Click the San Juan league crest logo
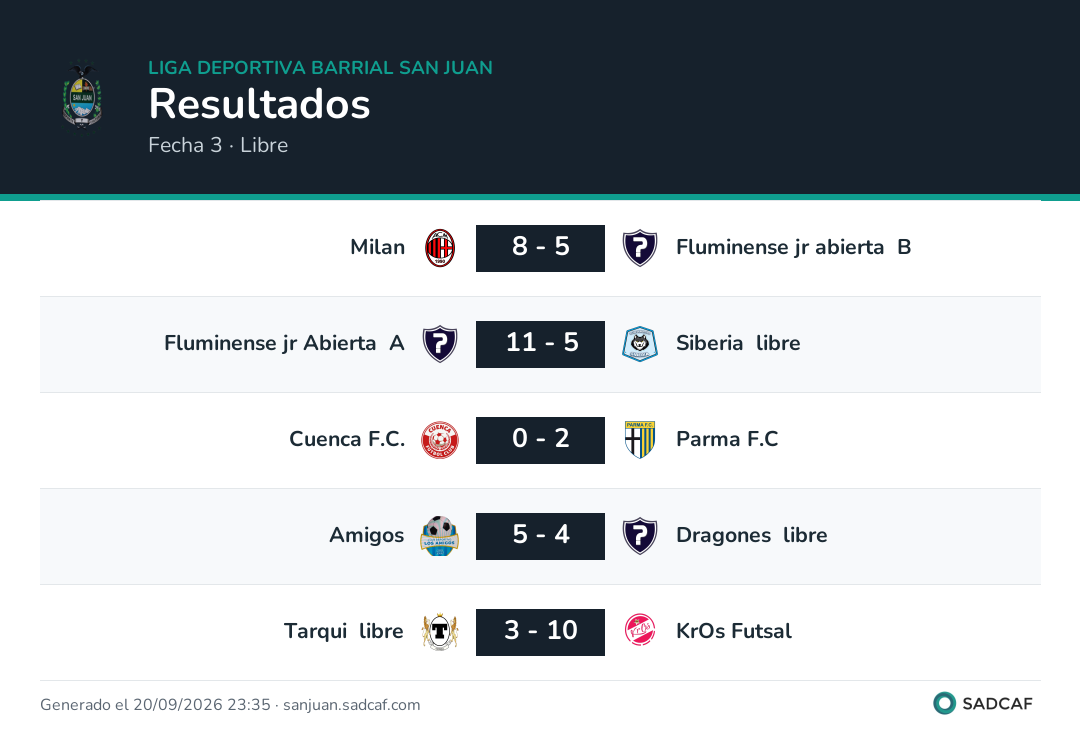The height and width of the screenshot is (756, 1080). pyautogui.click(x=83, y=96)
